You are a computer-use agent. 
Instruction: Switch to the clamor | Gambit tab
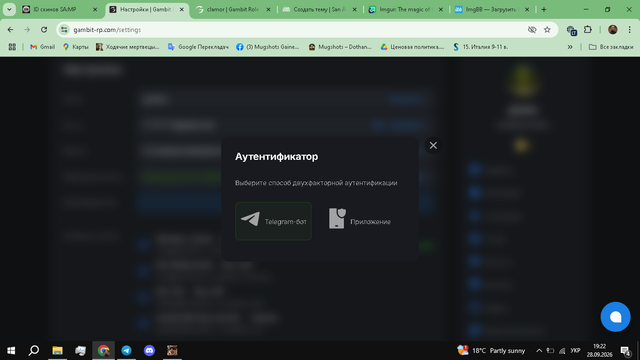[233, 9]
